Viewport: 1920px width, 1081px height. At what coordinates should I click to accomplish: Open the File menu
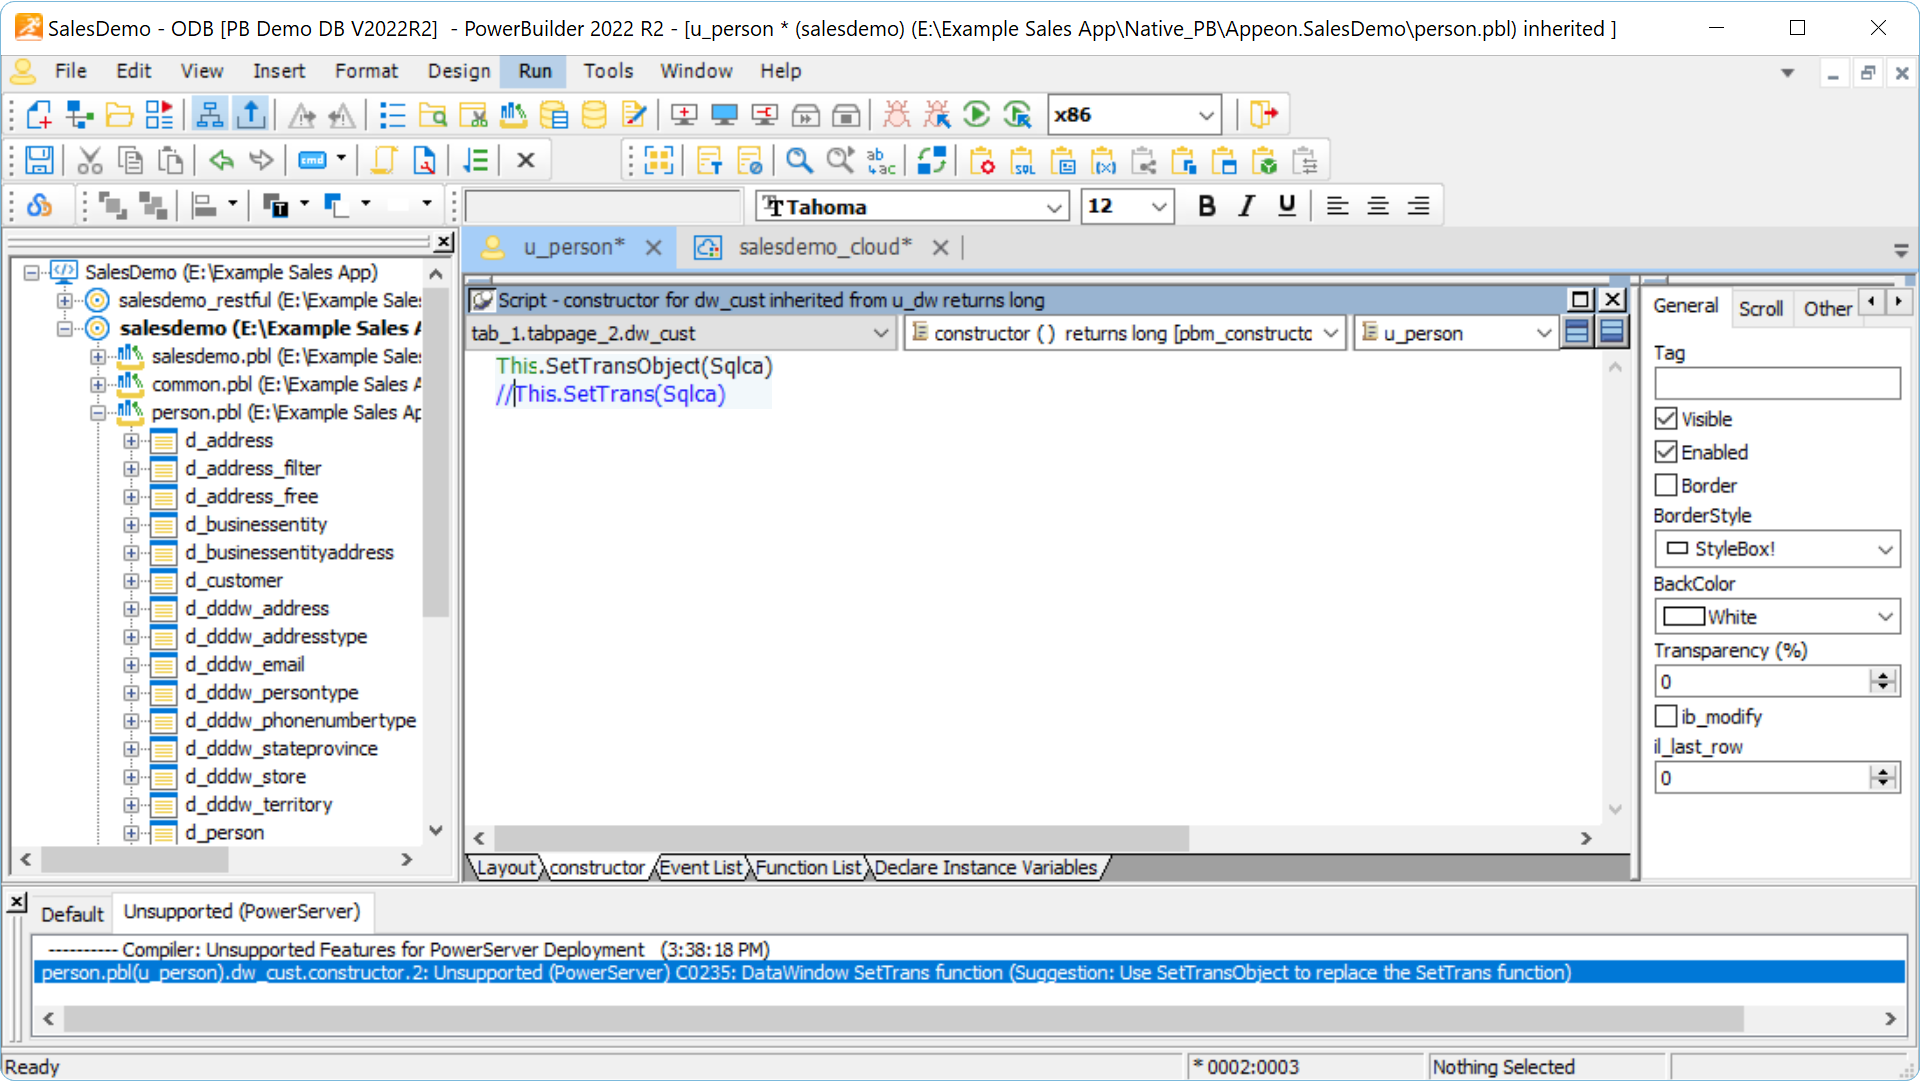70,71
